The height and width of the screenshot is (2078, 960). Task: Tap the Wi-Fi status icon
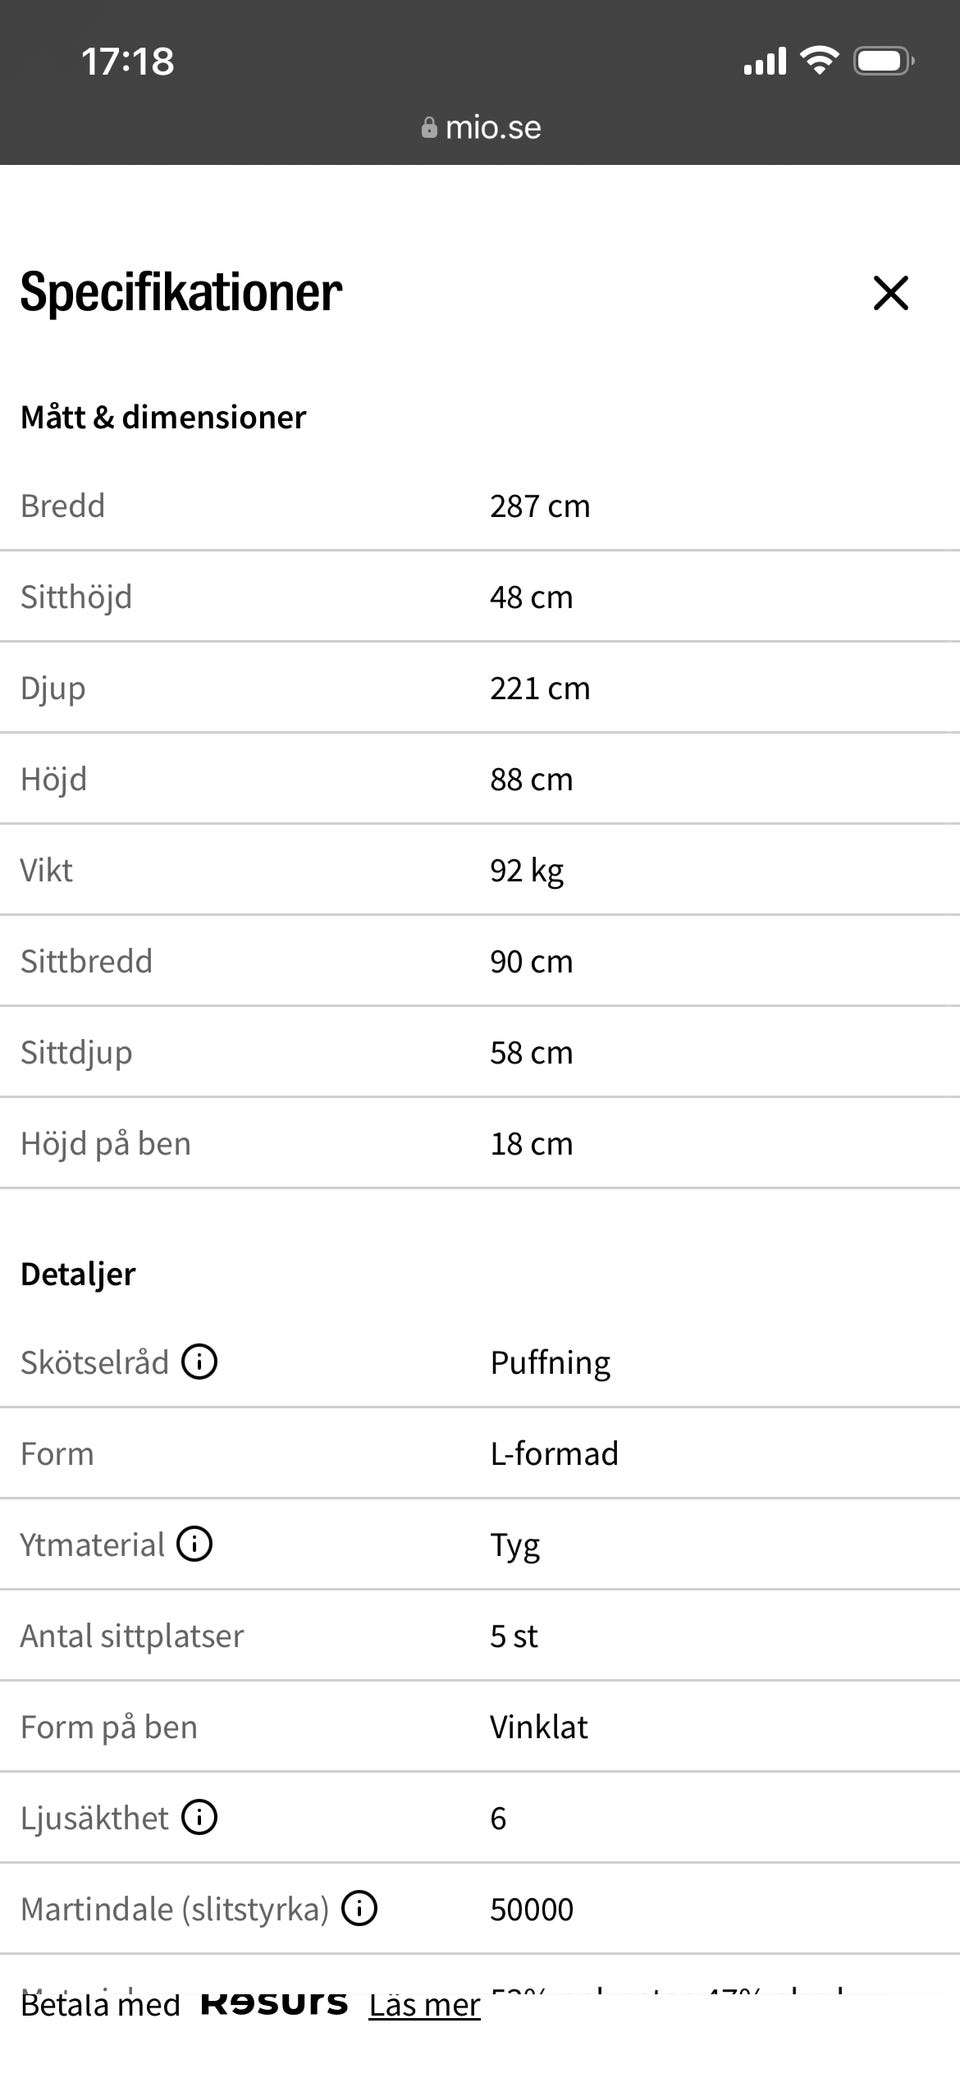819,61
